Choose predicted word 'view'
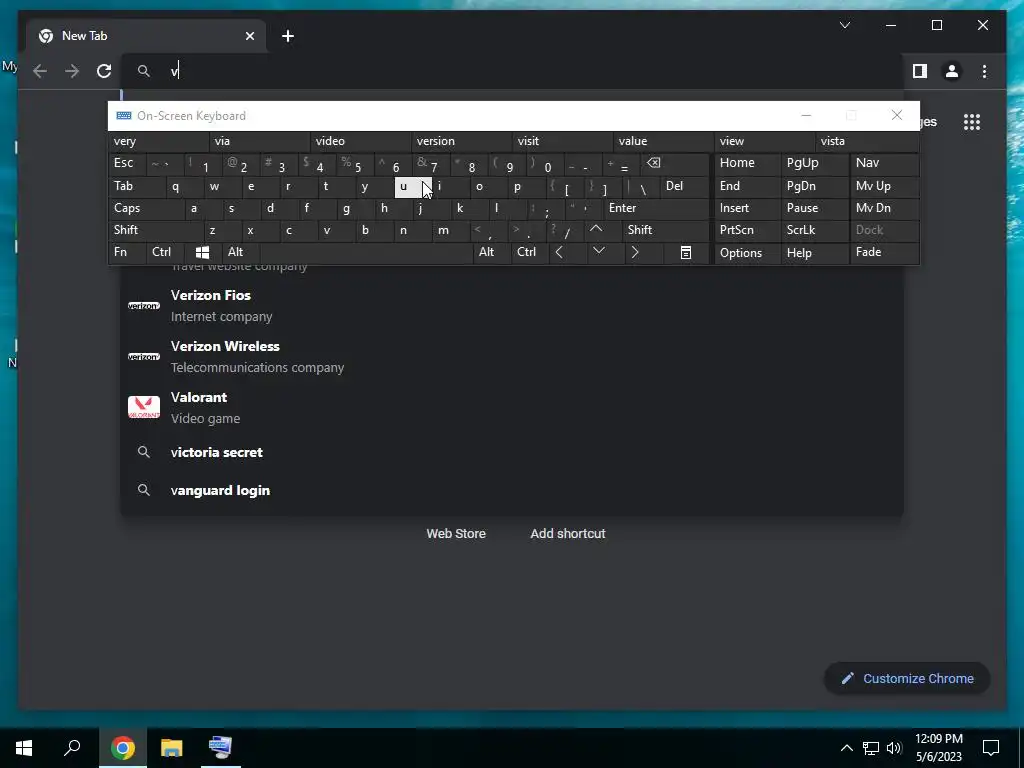Screen dimensions: 1024x768 click(765, 141)
